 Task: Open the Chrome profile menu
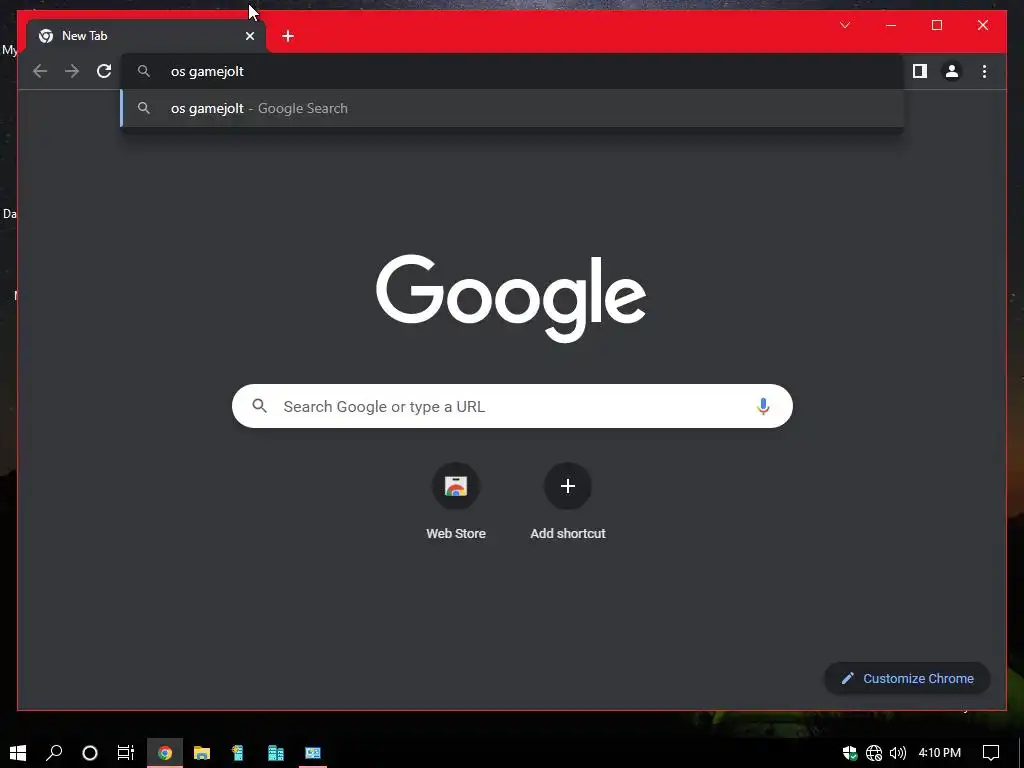(952, 71)
